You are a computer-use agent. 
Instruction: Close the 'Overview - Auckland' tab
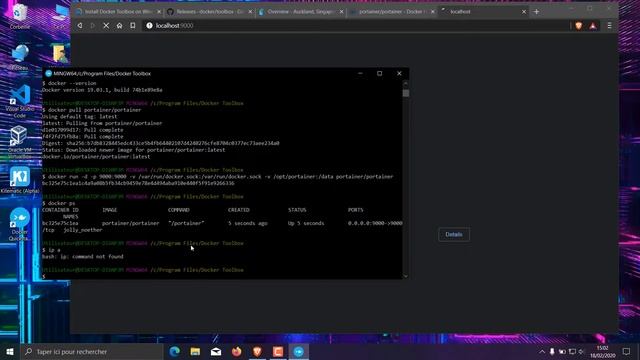[x=342, y=12]
